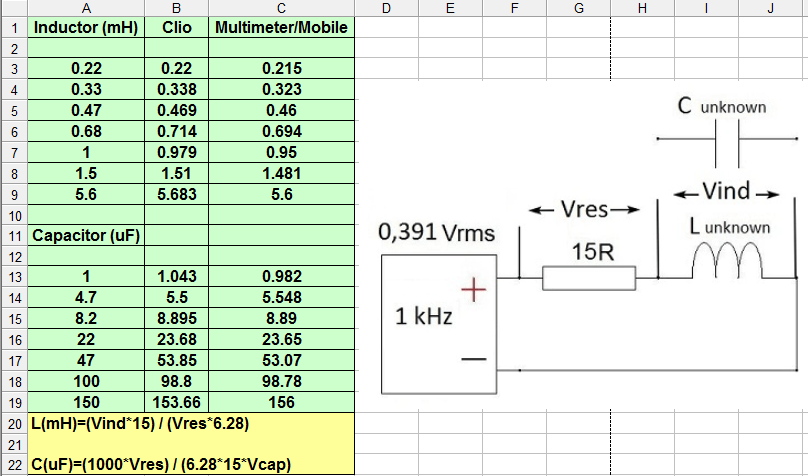Select column C header
The image size is (808, 476).
pyautogui.click(x=281, y=8)
